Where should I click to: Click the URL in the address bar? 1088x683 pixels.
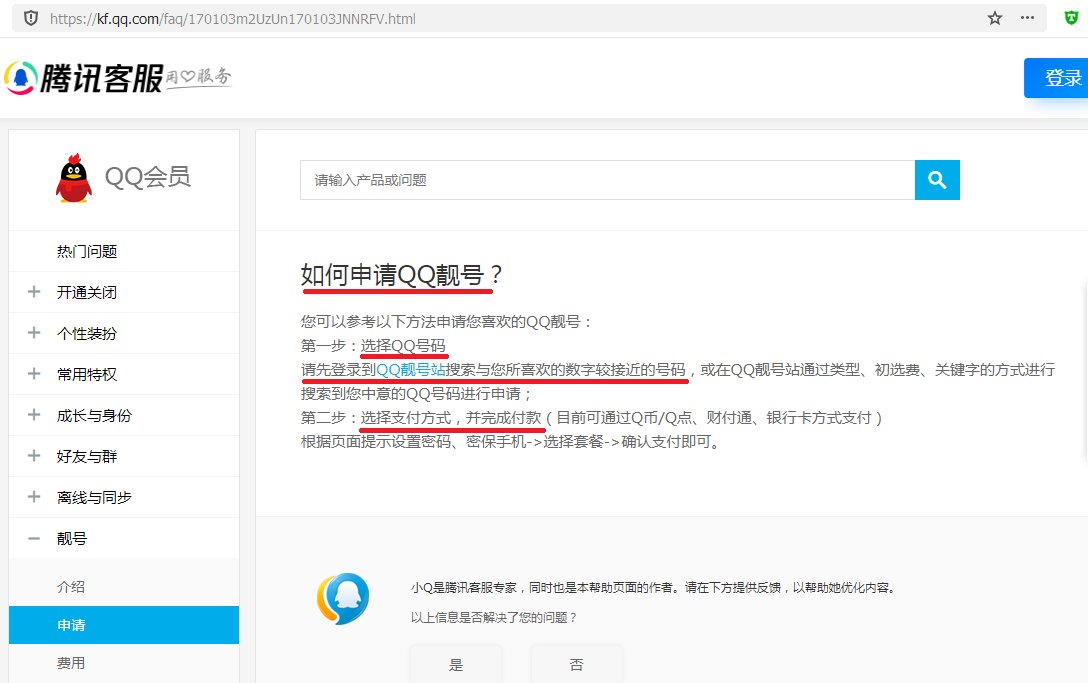point(232,19)
